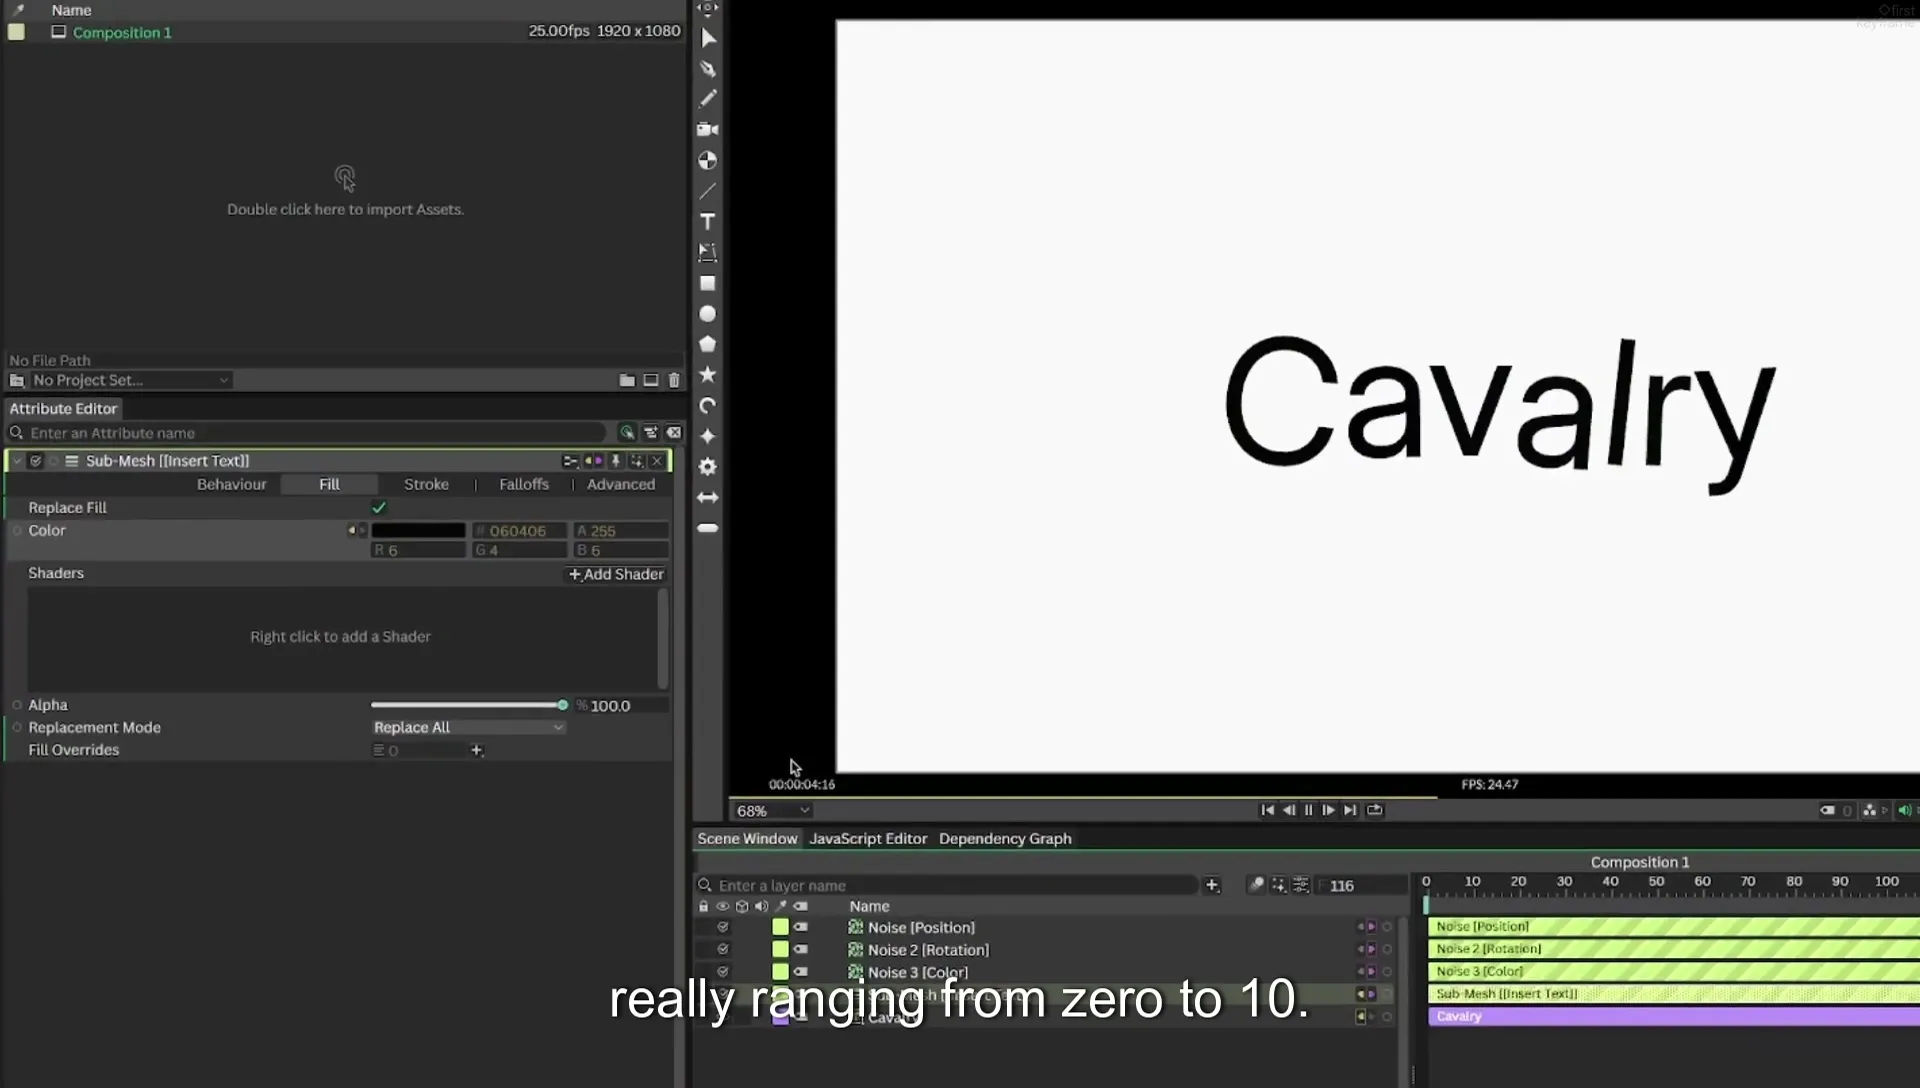1920x1088 pixels.
Task: Toggle visibility of Noise [Position] layer
Action: (x=723, y=927)
